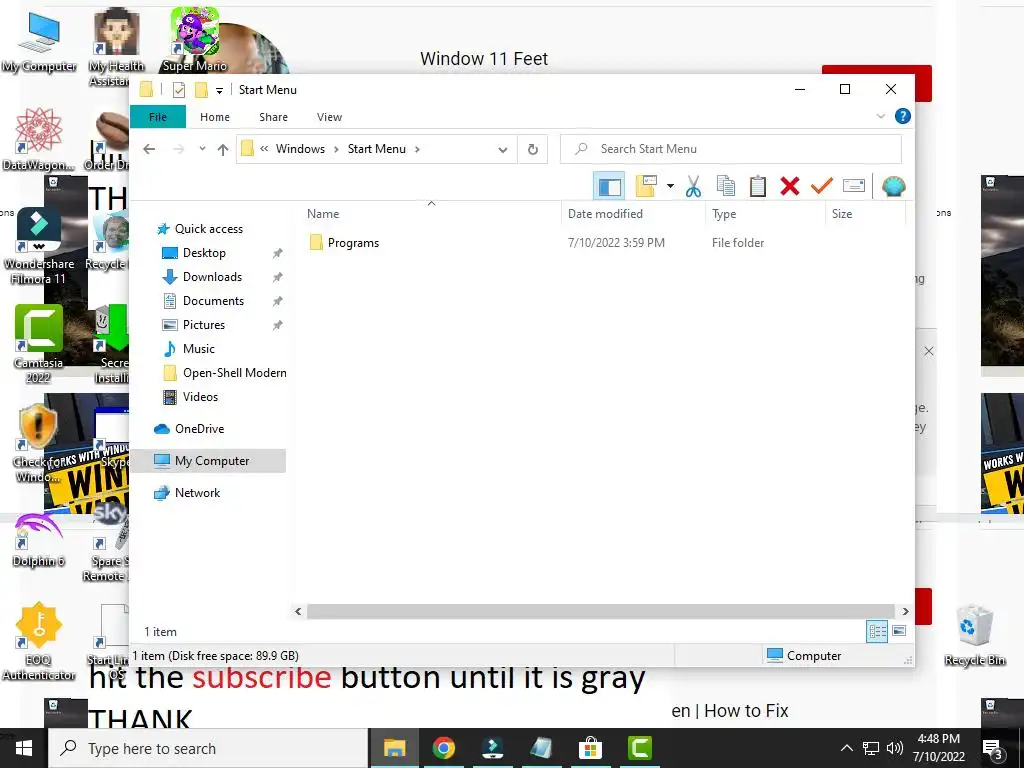Image resolution: width=1024 pixels, height=768 pixels.
Task: Click Windows in the address breadcrumb
Action: click(x=300, y=149)
